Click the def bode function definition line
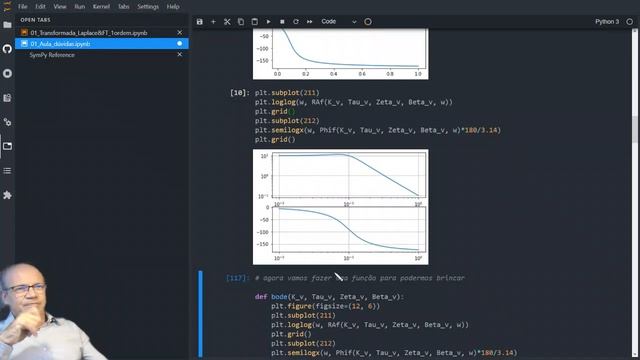This screenshot has width=640, height=360. point(329,297)
